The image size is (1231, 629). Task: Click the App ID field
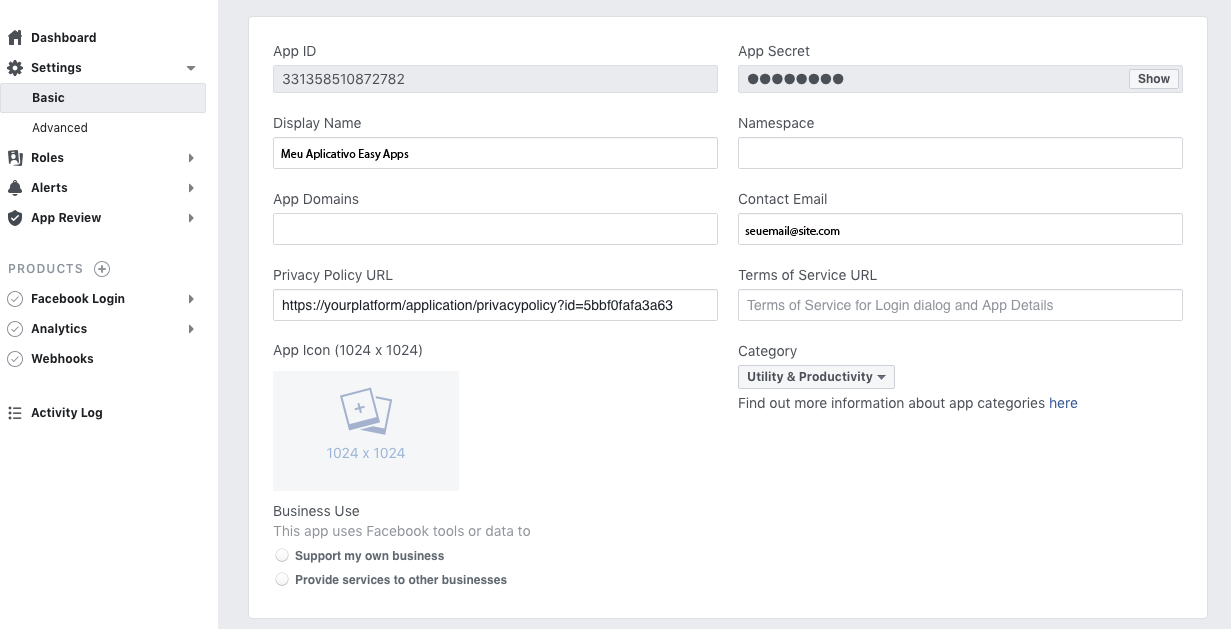pos(495,79)
